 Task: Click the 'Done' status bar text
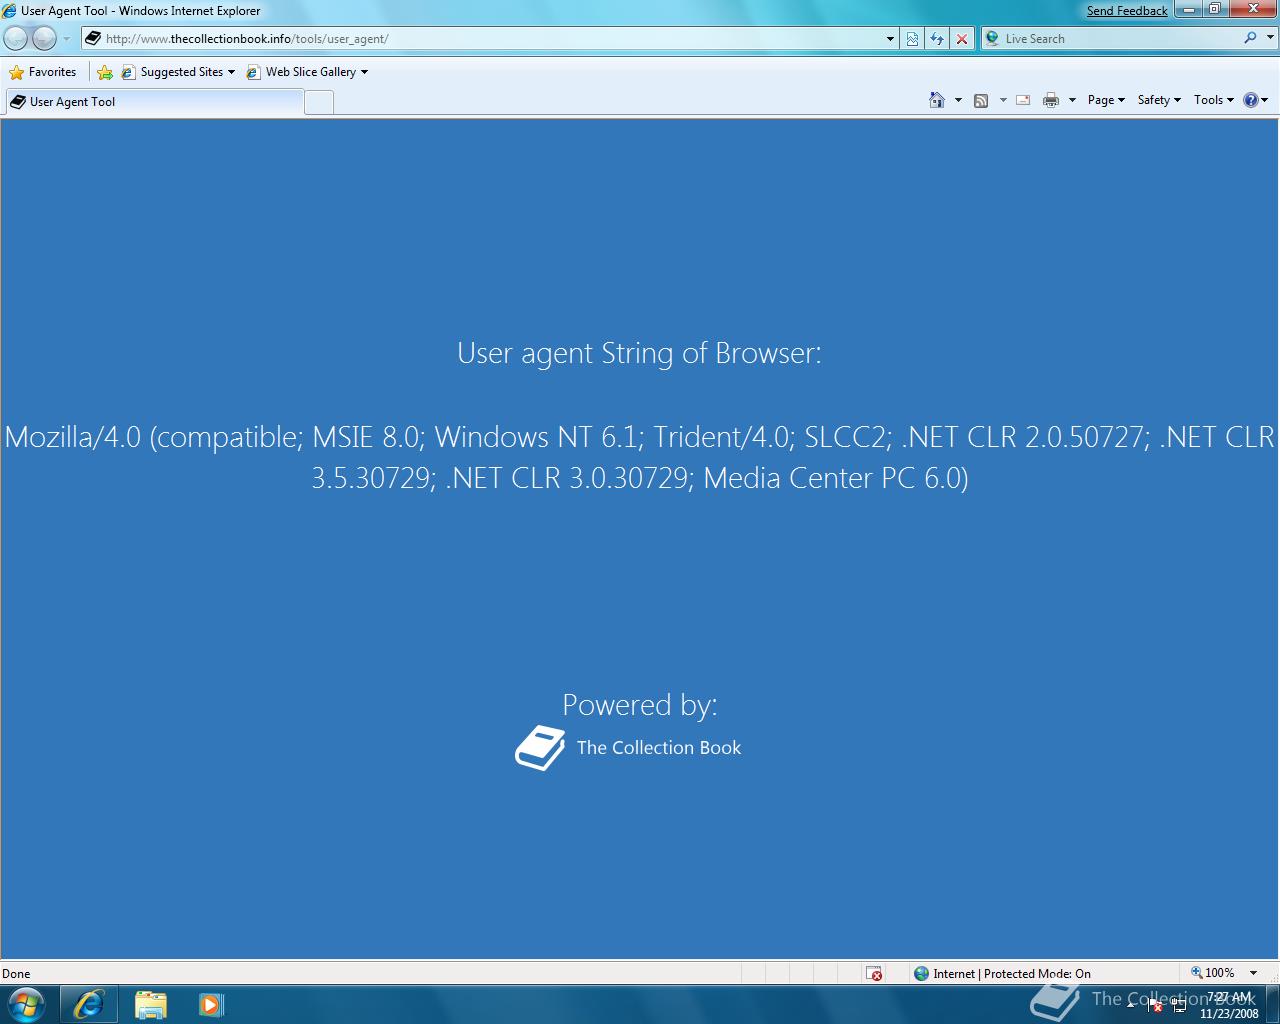point(16,973)
